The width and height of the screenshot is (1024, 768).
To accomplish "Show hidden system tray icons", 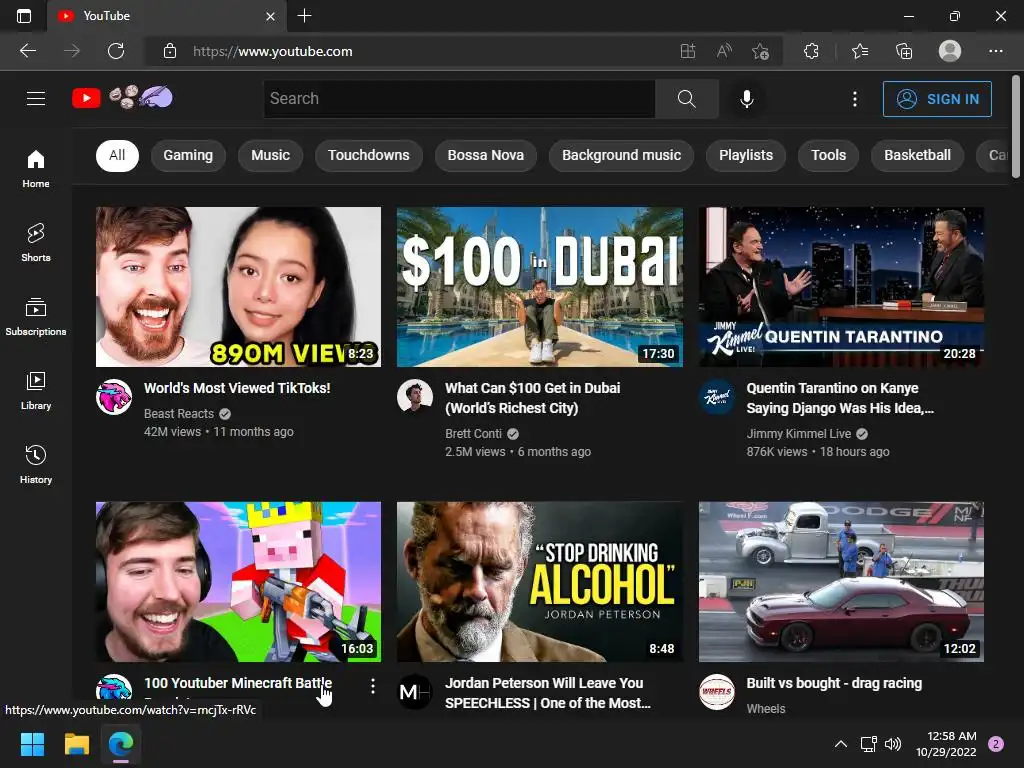I will [x=841, y=744].
